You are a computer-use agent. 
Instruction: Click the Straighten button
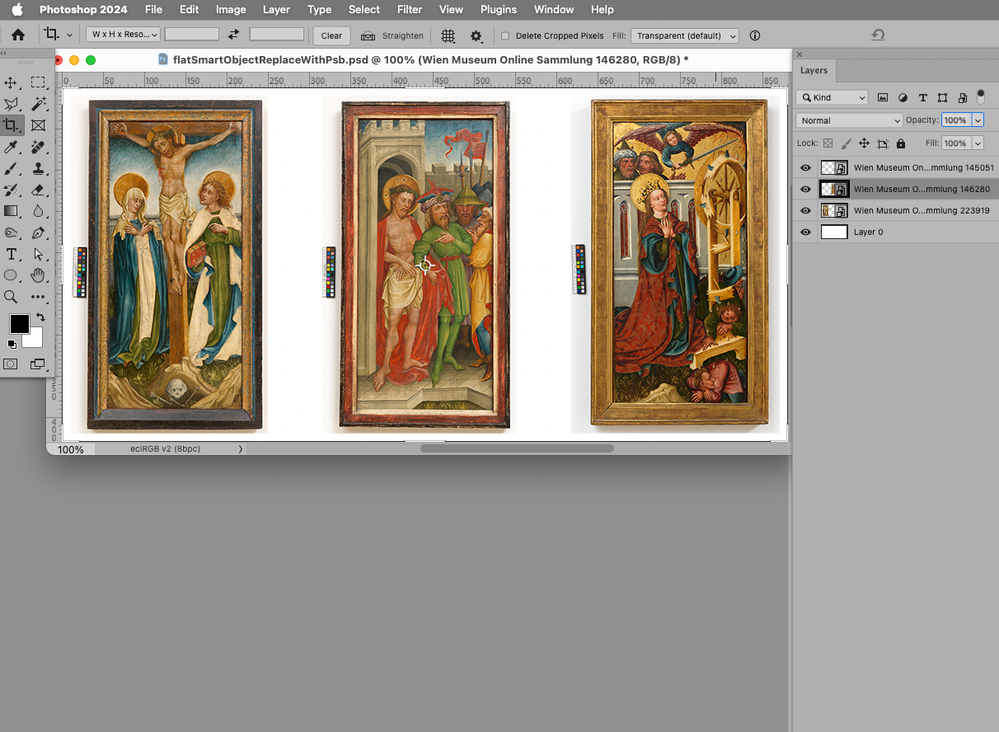point(392,36)
